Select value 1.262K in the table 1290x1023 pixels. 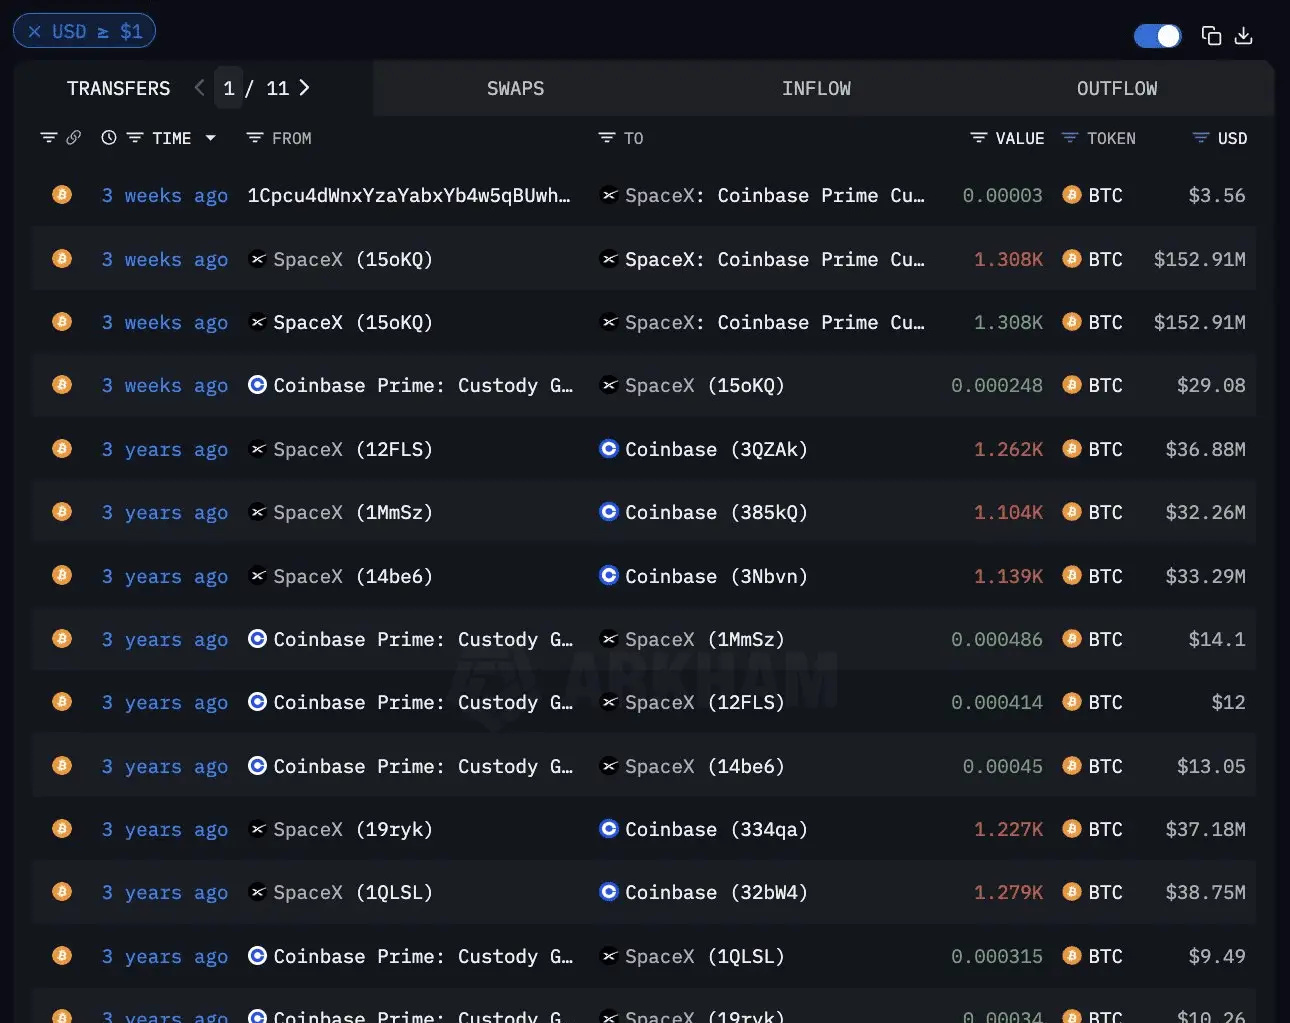tap(1008, 450)
